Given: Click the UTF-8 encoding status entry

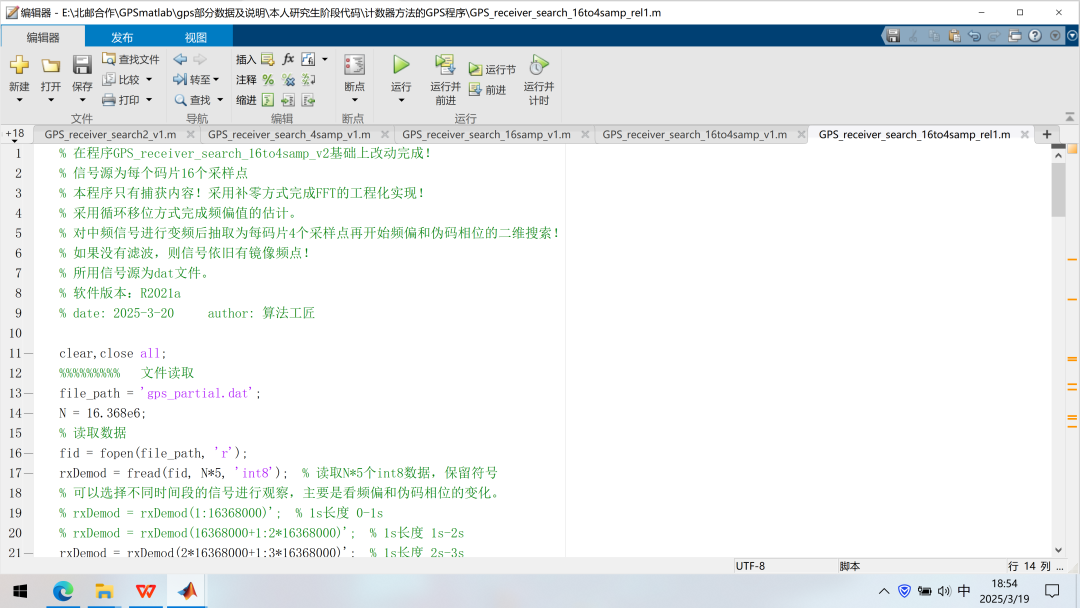Looking at the screenshot, I should tap(750, 566).
